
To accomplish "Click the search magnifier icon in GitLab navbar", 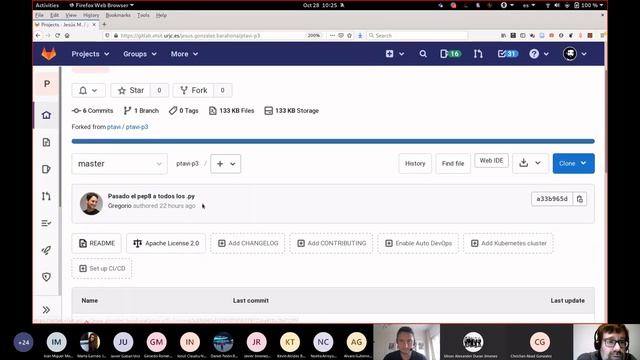I will tap(423, 54).
